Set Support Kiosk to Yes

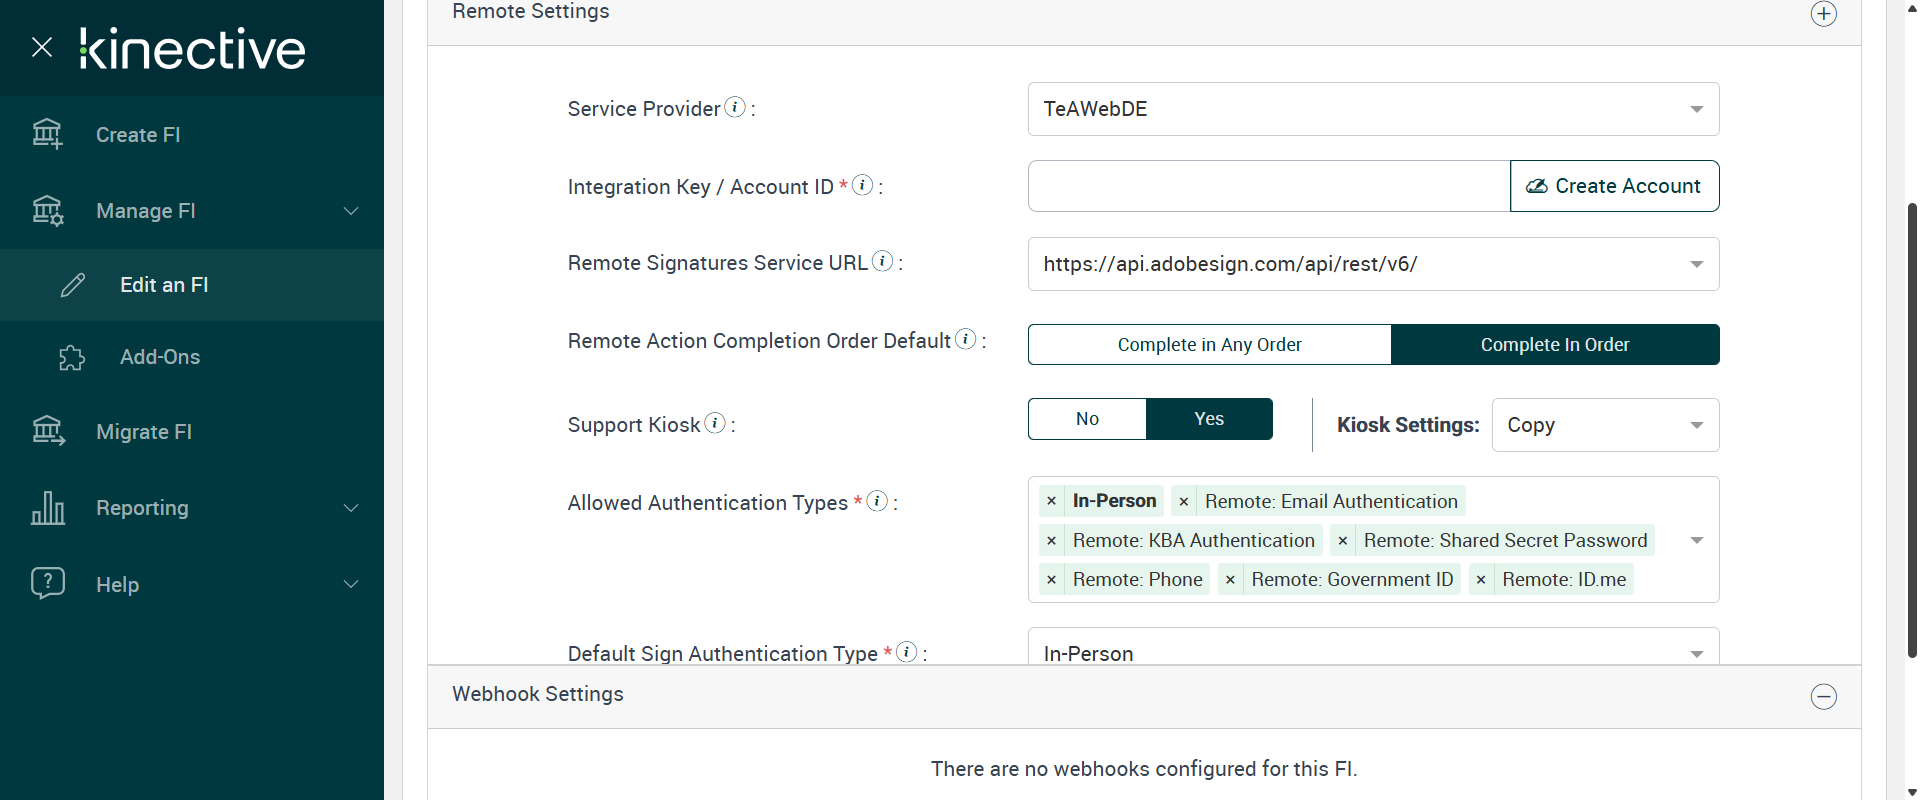1208,419
